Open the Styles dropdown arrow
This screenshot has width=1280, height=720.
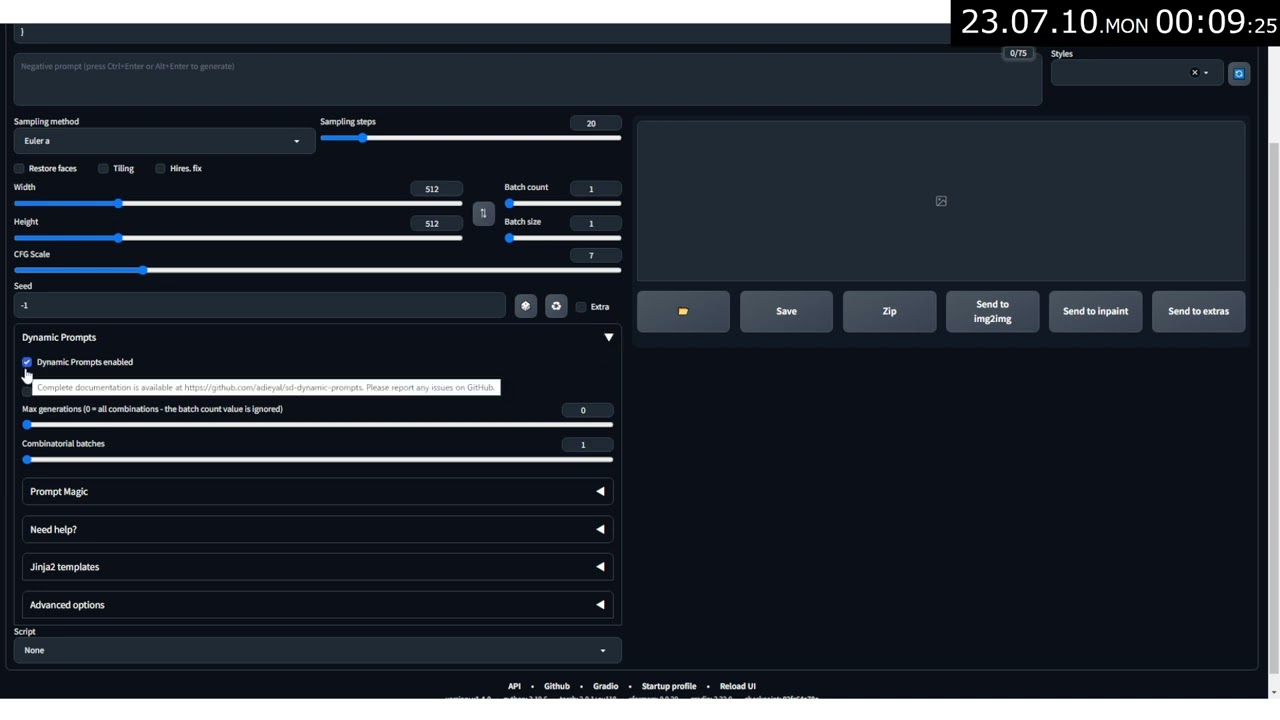(1206, 73)
